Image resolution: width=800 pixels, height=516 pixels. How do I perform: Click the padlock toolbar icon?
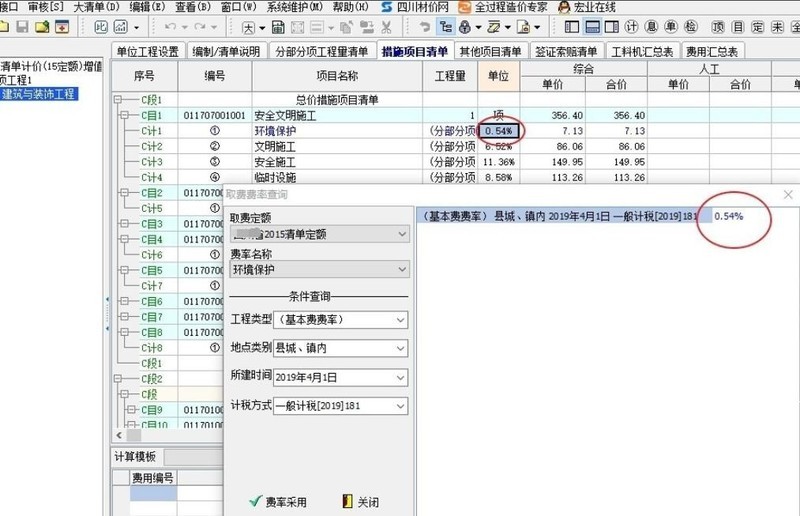click(x=464, y=27)
